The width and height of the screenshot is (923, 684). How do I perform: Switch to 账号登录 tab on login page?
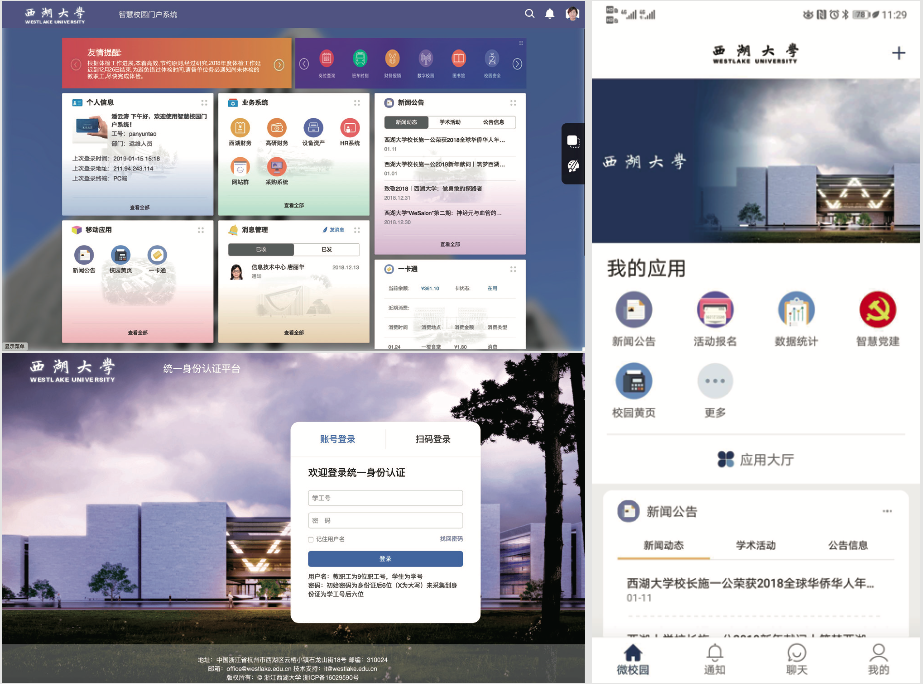pyautogui.click(x=338, y=439)
